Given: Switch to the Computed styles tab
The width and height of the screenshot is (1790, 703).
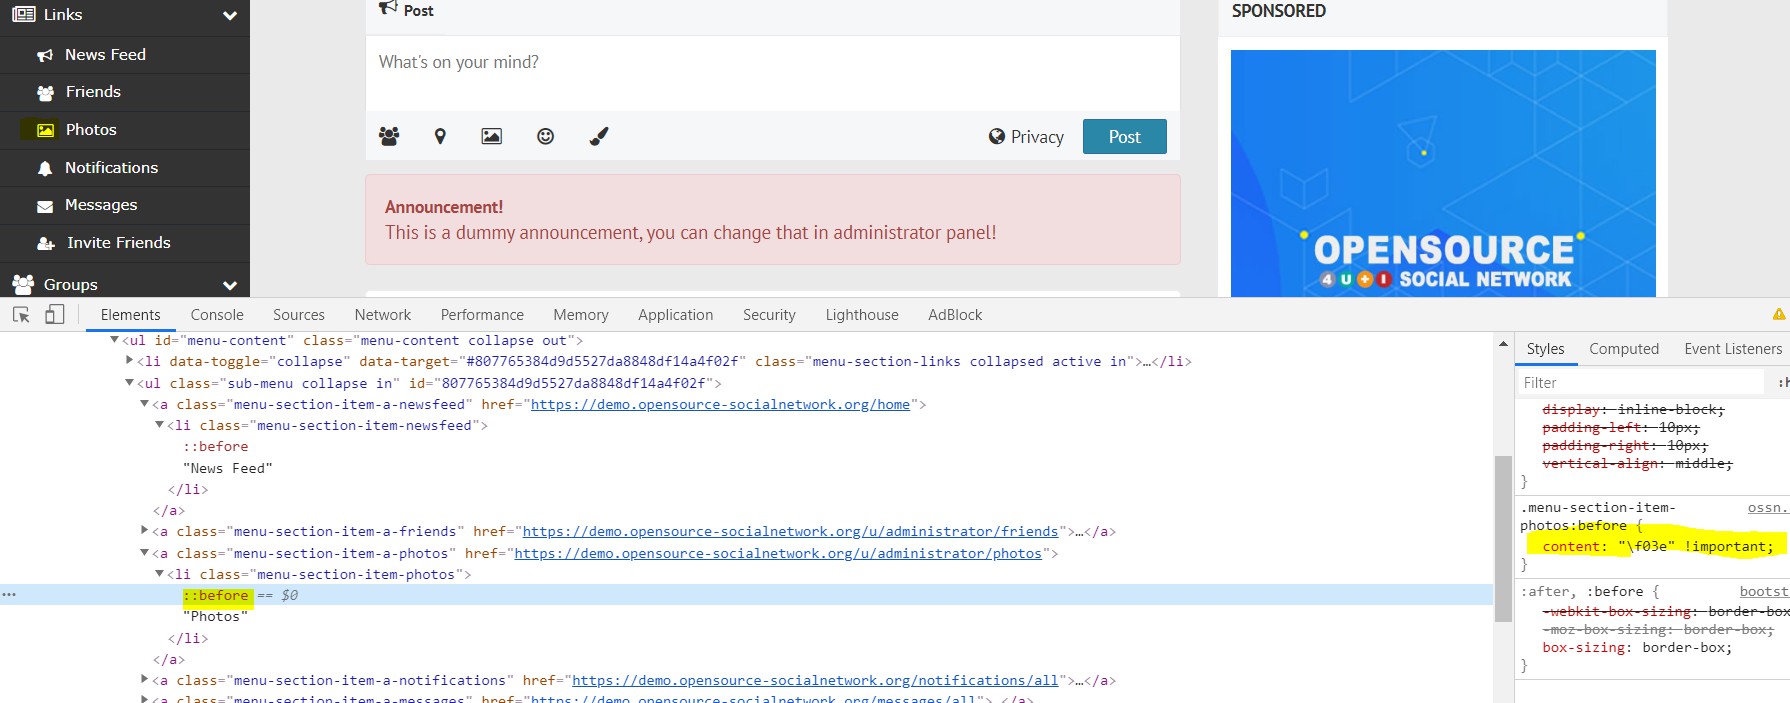Looking at the screenshot, I should click(1623, 349).
